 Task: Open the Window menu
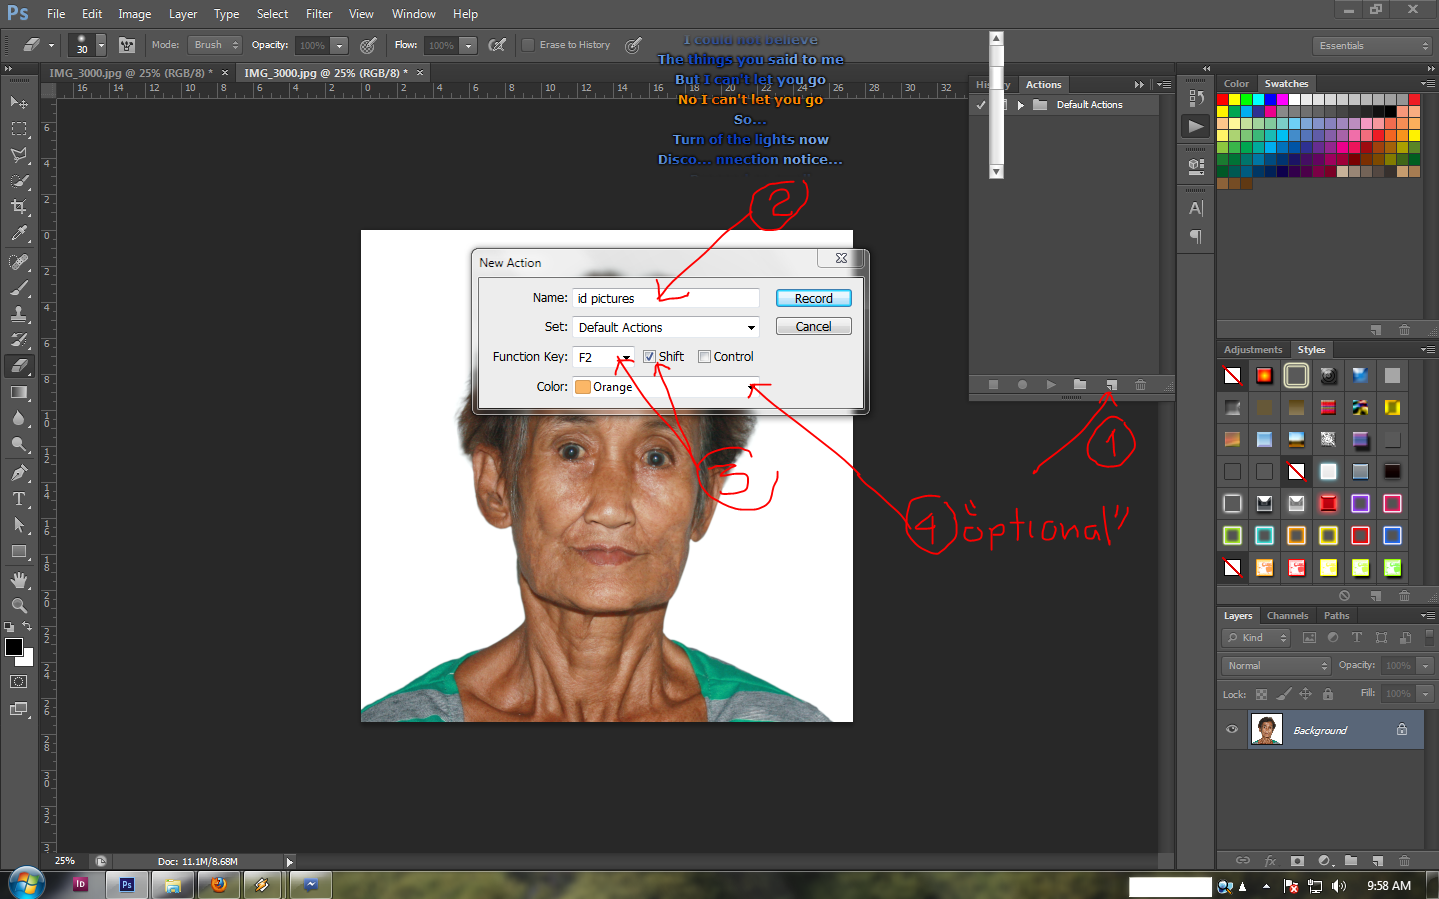pyautogui.click(x=414, y=14)
